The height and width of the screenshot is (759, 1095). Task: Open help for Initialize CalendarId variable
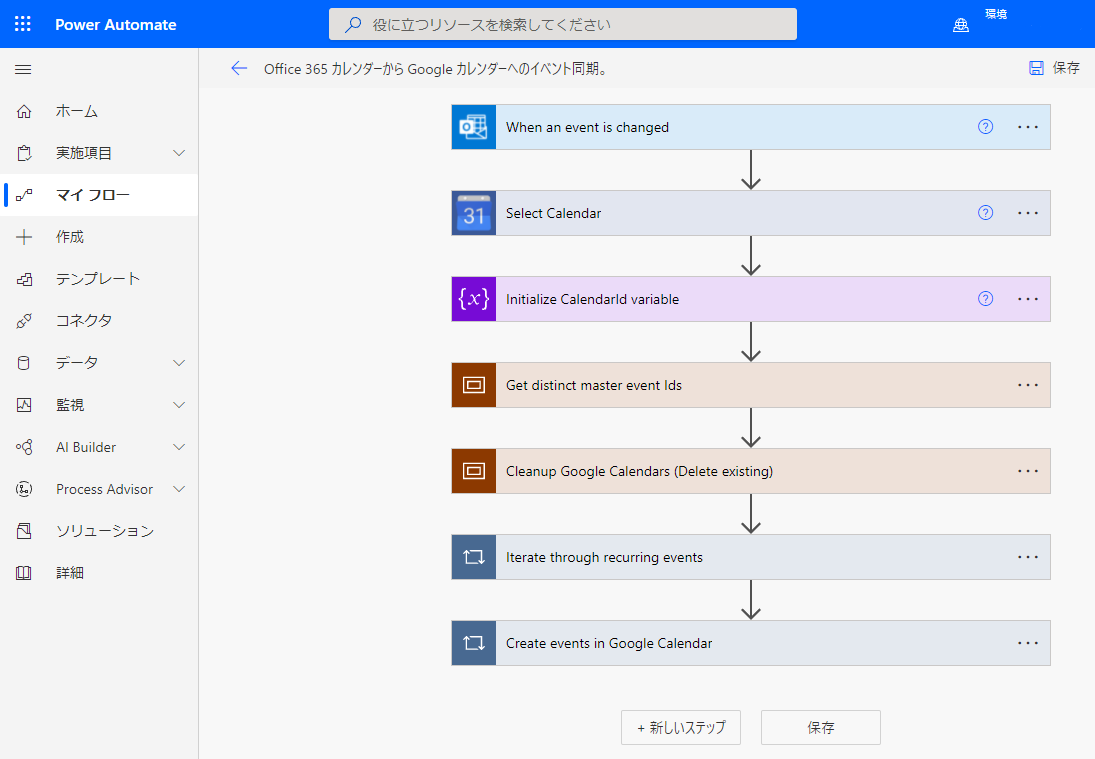coord(985,298)
